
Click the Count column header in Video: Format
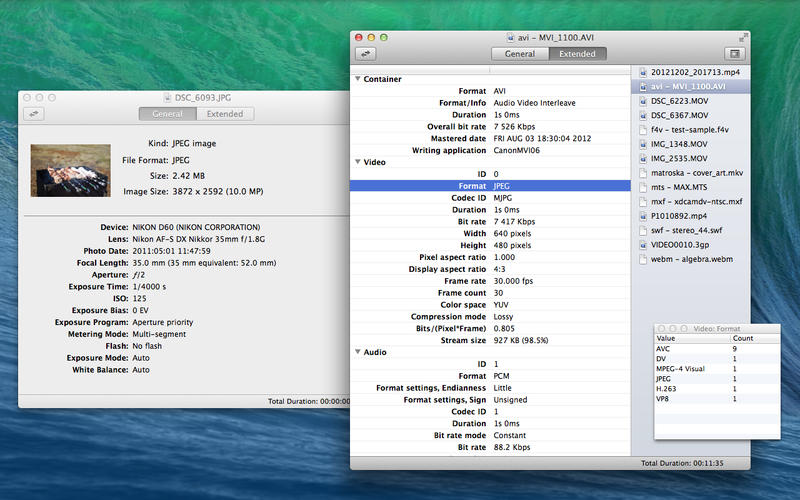743,338
